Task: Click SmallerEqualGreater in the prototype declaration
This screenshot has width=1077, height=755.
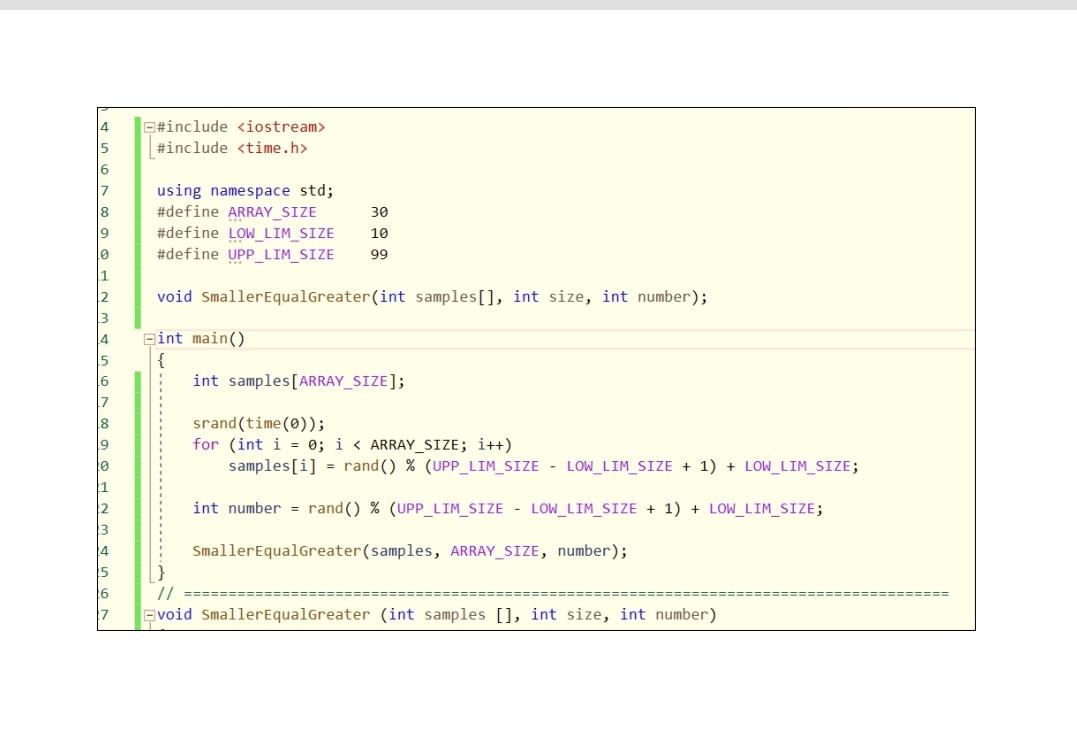Action: (x=286, y=297)
